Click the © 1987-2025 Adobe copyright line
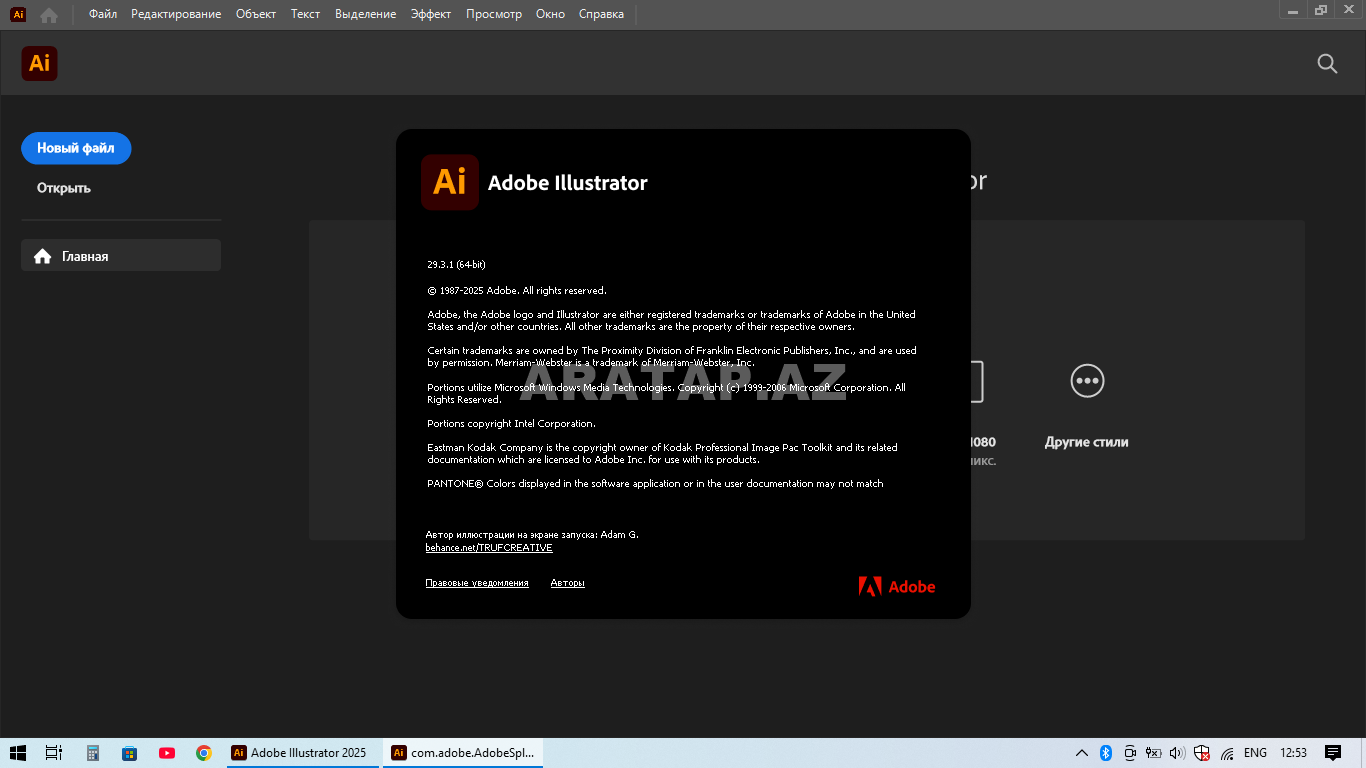This screenshot has height=768, width=1366. coord(517,291)
